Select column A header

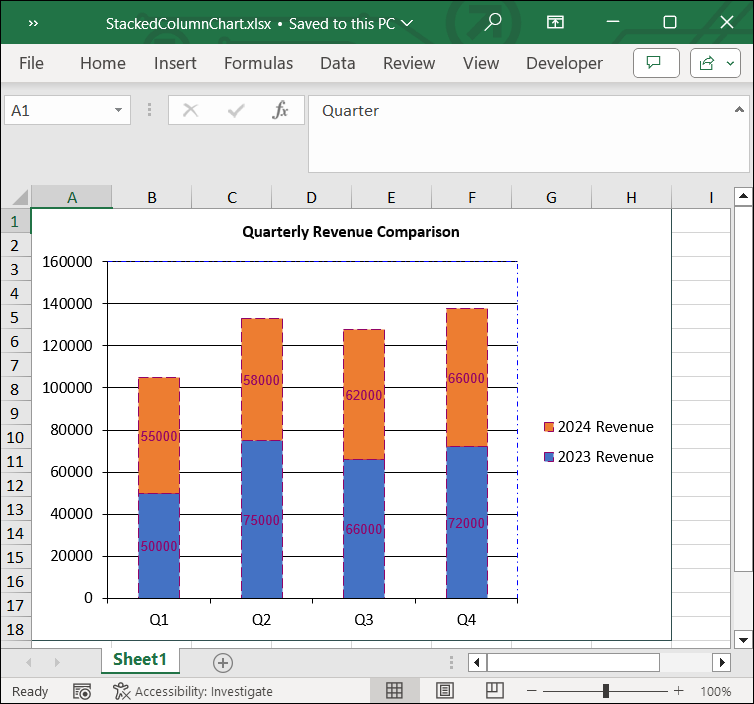pos(72,197)
